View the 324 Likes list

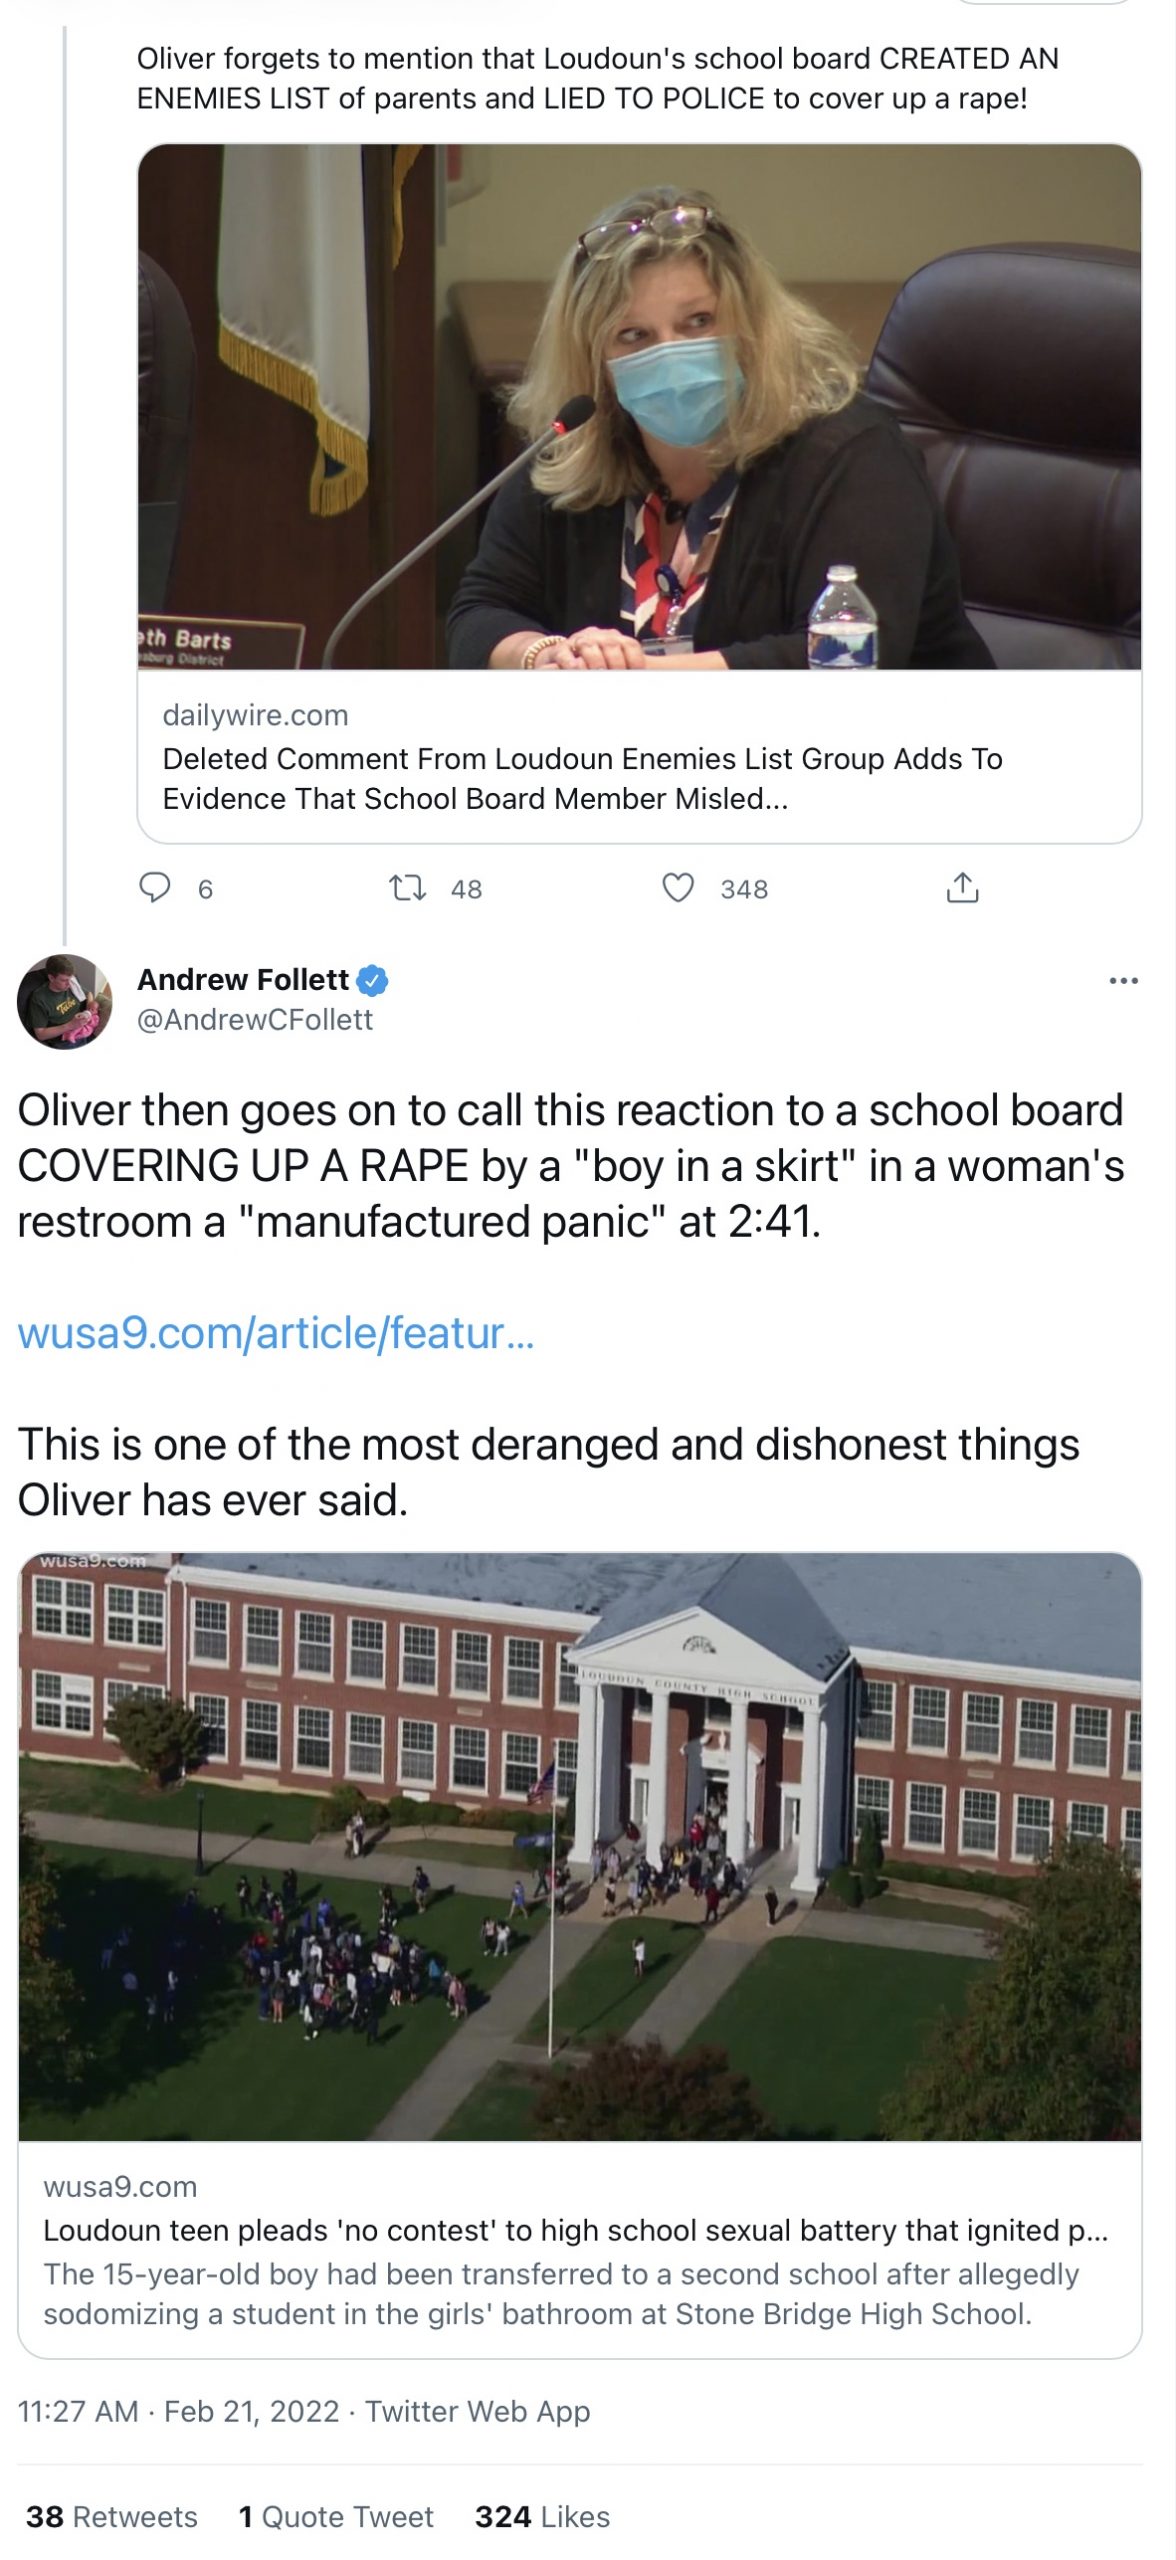tap(542, 2516)
